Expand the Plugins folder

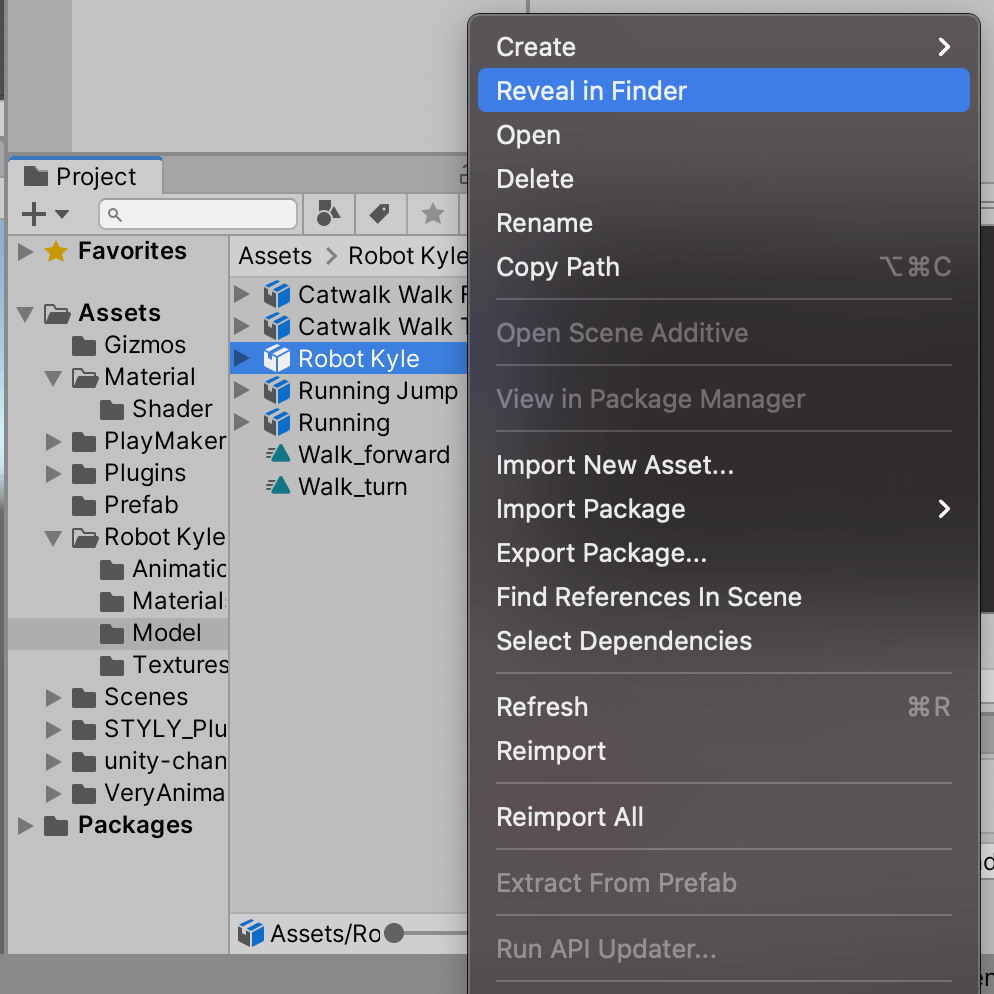coord(53,474)
